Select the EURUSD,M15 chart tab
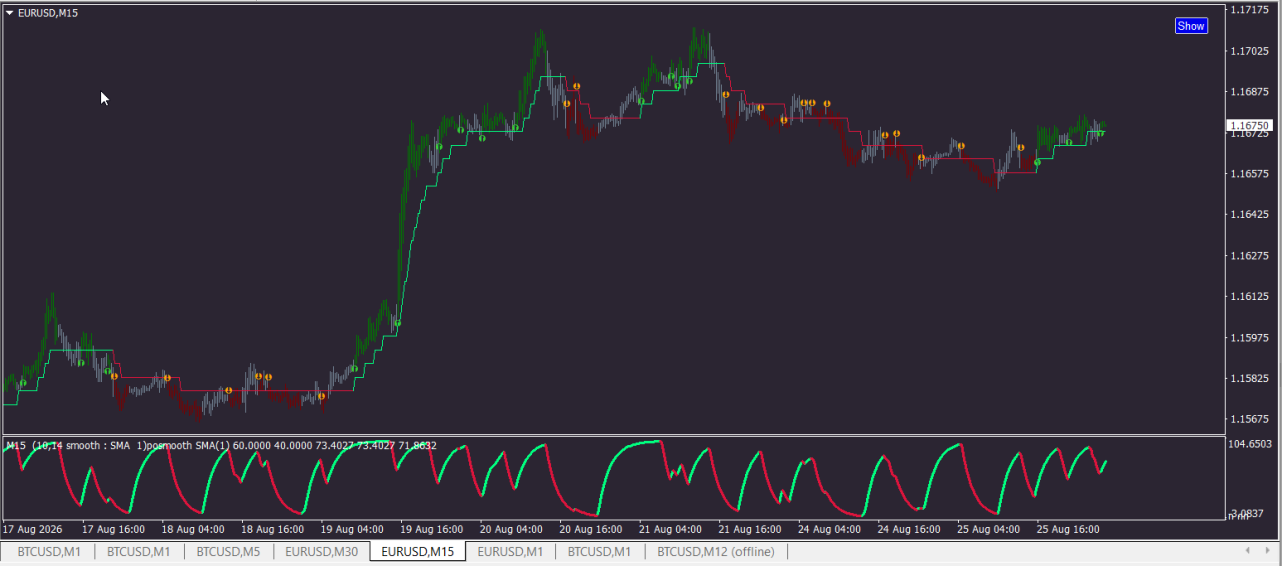The height and width of the screenshot is (566, 1282). [x=417, y=551]
